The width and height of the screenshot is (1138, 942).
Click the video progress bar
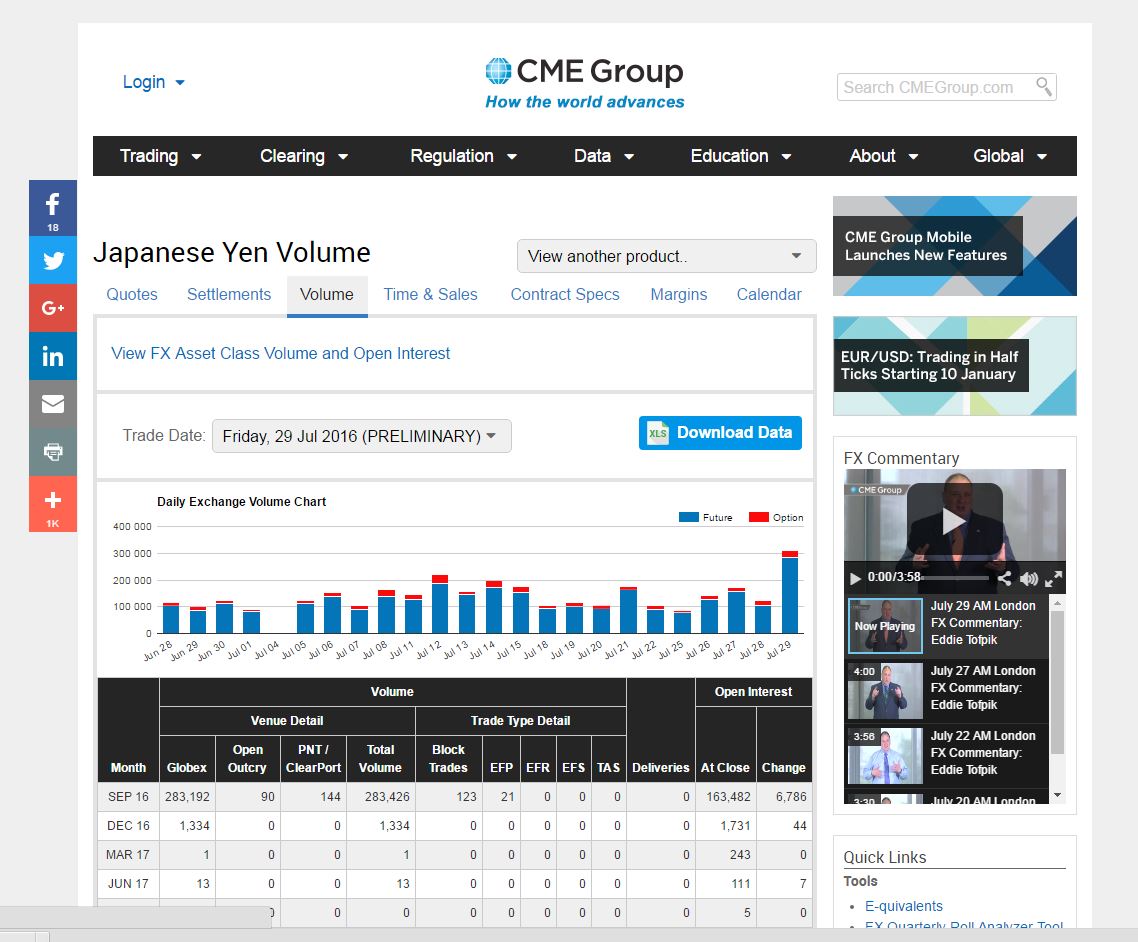(x=954, y=578)
